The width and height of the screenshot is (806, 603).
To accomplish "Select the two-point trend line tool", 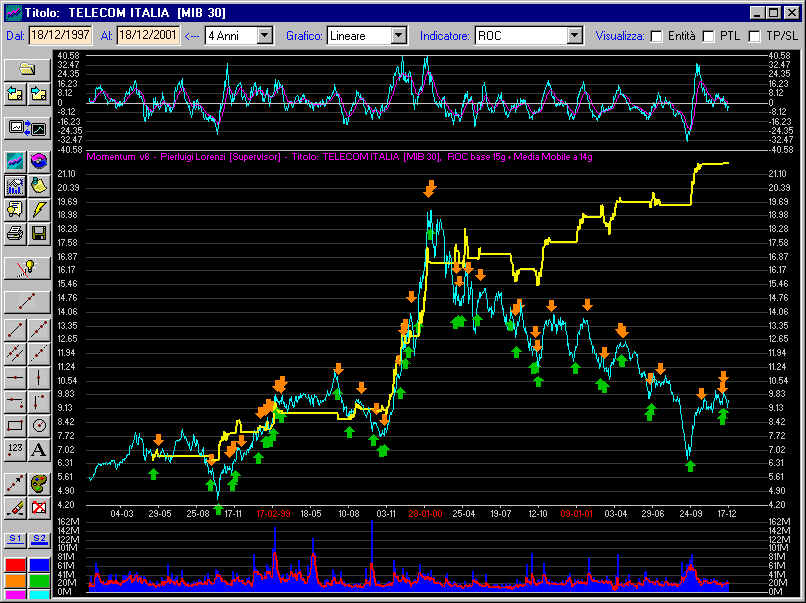I will [x=15, y=331].
